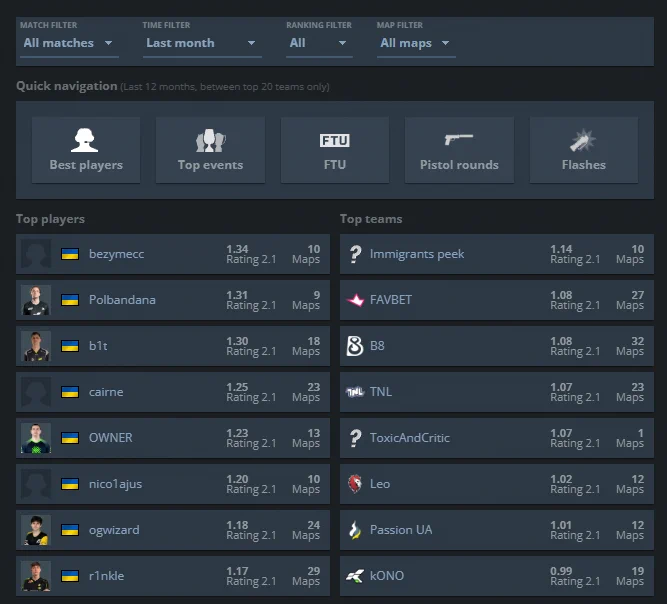
Task: Open the Best players quick navigation tile
Action: point(86,150)
